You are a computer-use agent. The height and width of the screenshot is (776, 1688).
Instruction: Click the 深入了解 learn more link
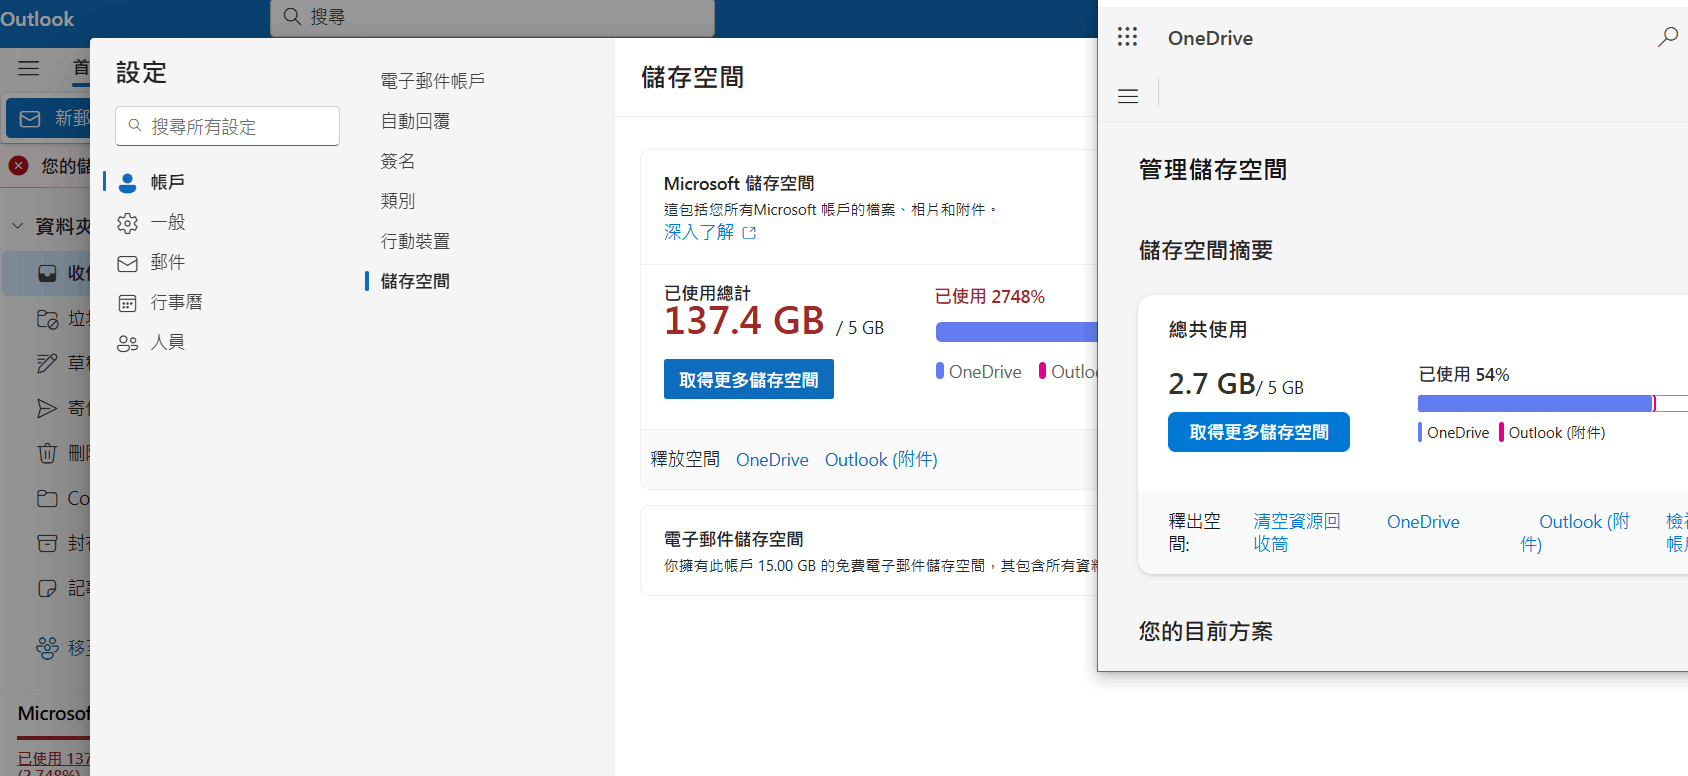click(709, 232)
